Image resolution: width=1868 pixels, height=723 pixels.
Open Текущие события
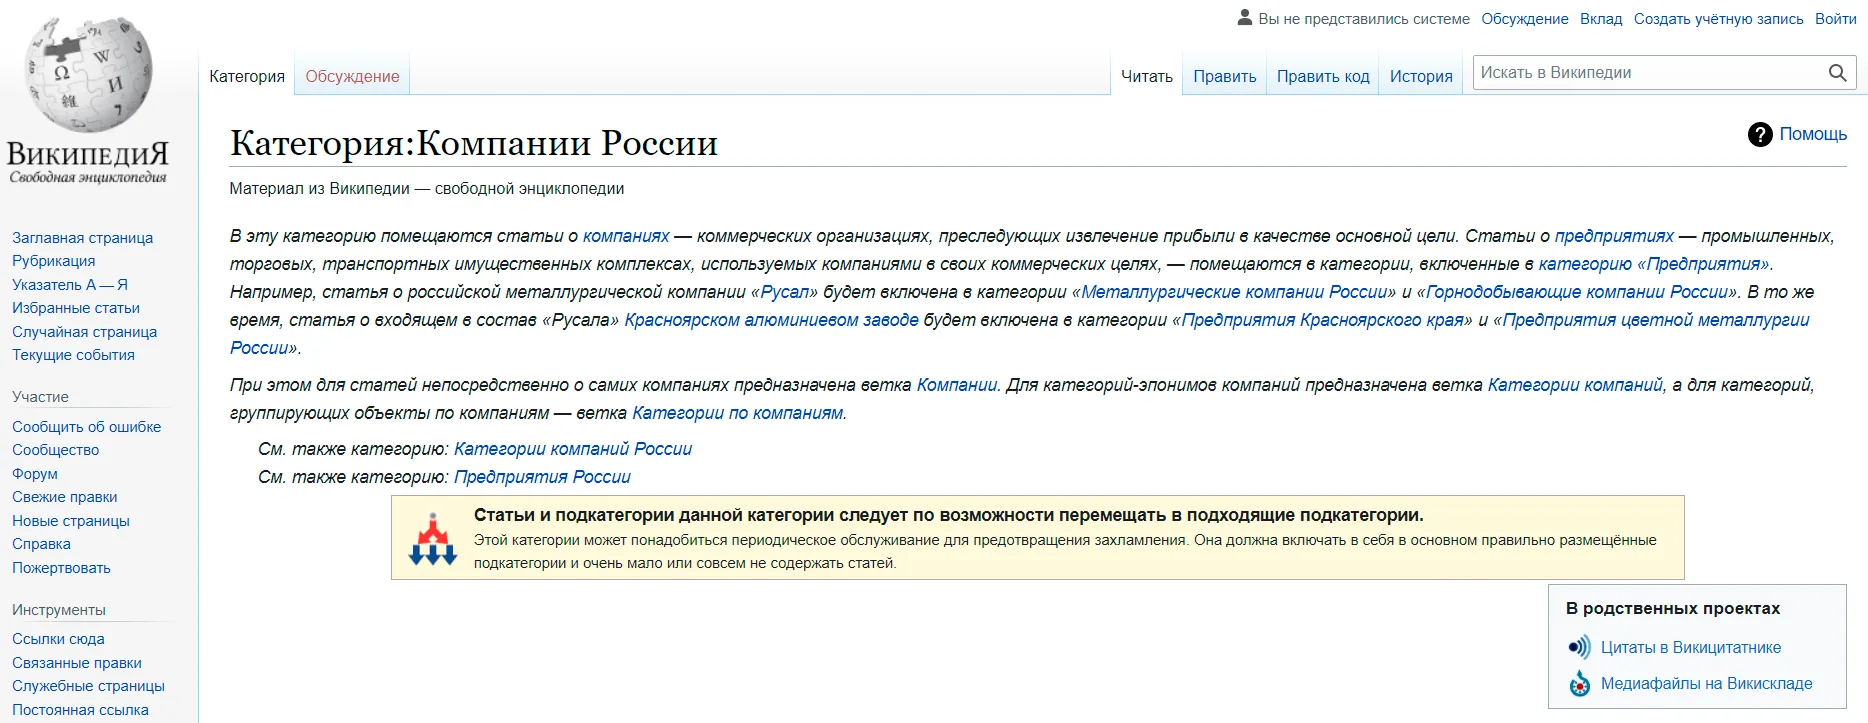point(73,355)
